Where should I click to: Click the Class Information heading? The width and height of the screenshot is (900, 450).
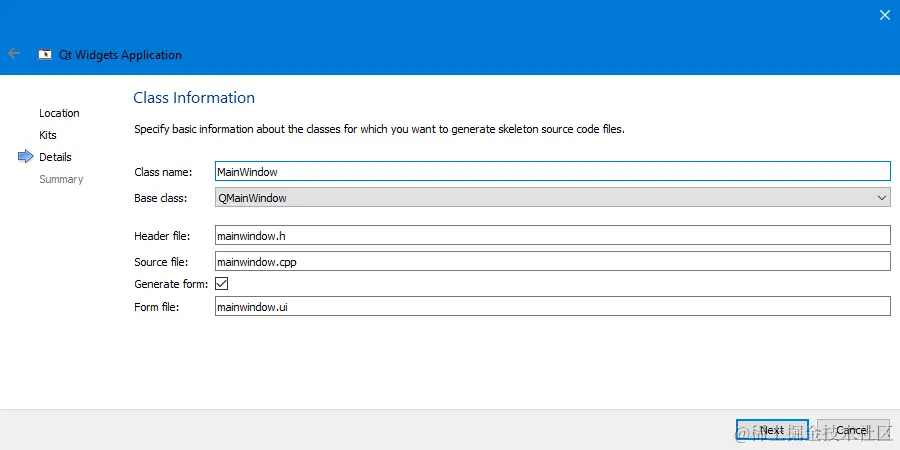coord(194,98)
